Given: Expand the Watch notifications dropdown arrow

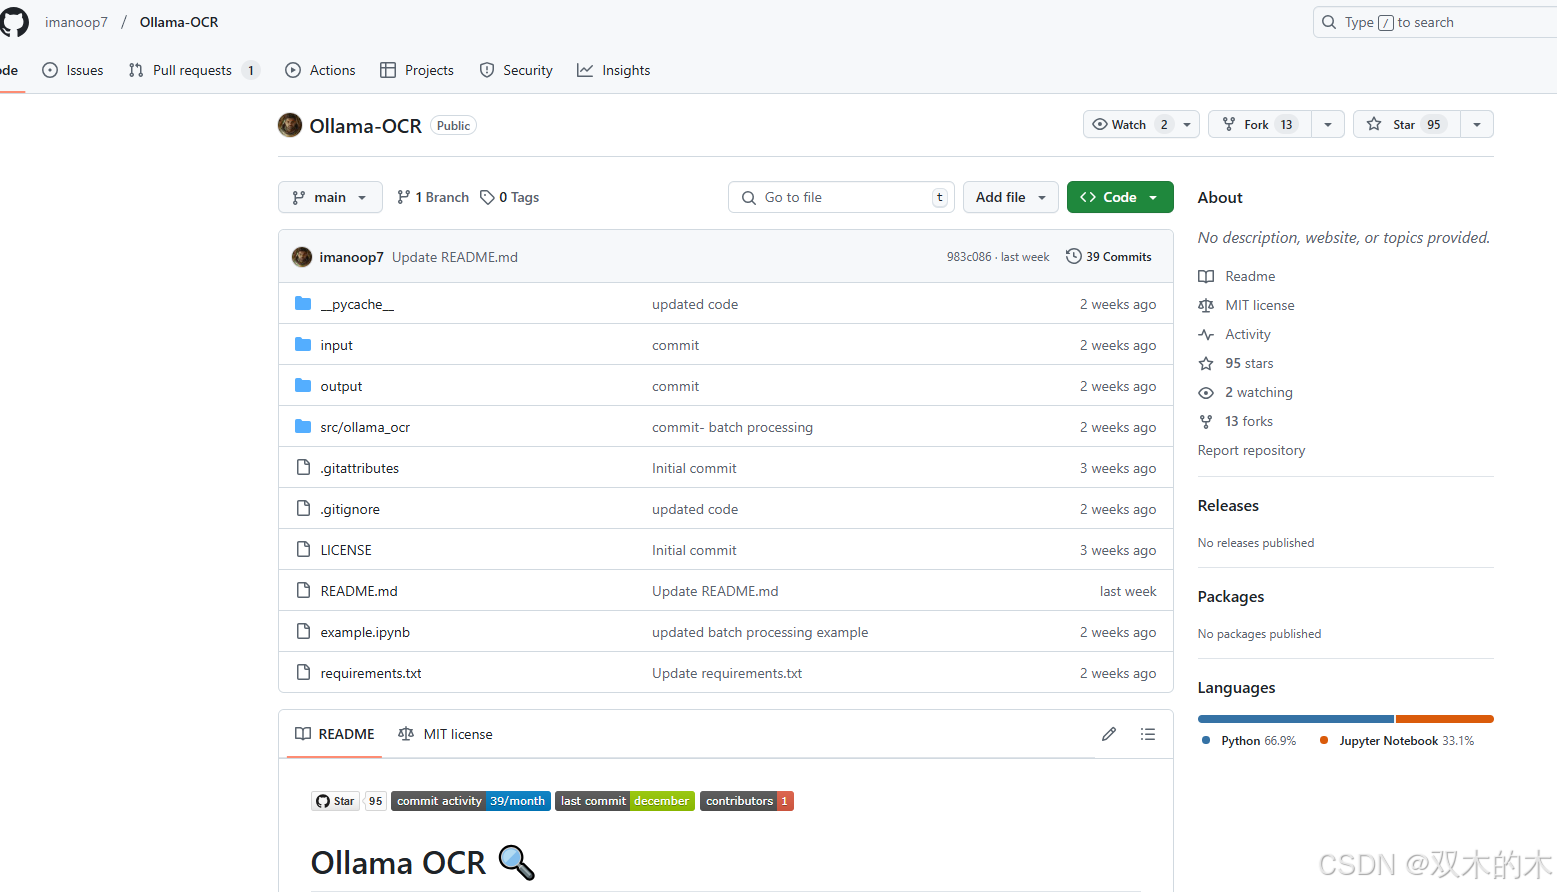Looking at the screenshot, I should 1187,124.
